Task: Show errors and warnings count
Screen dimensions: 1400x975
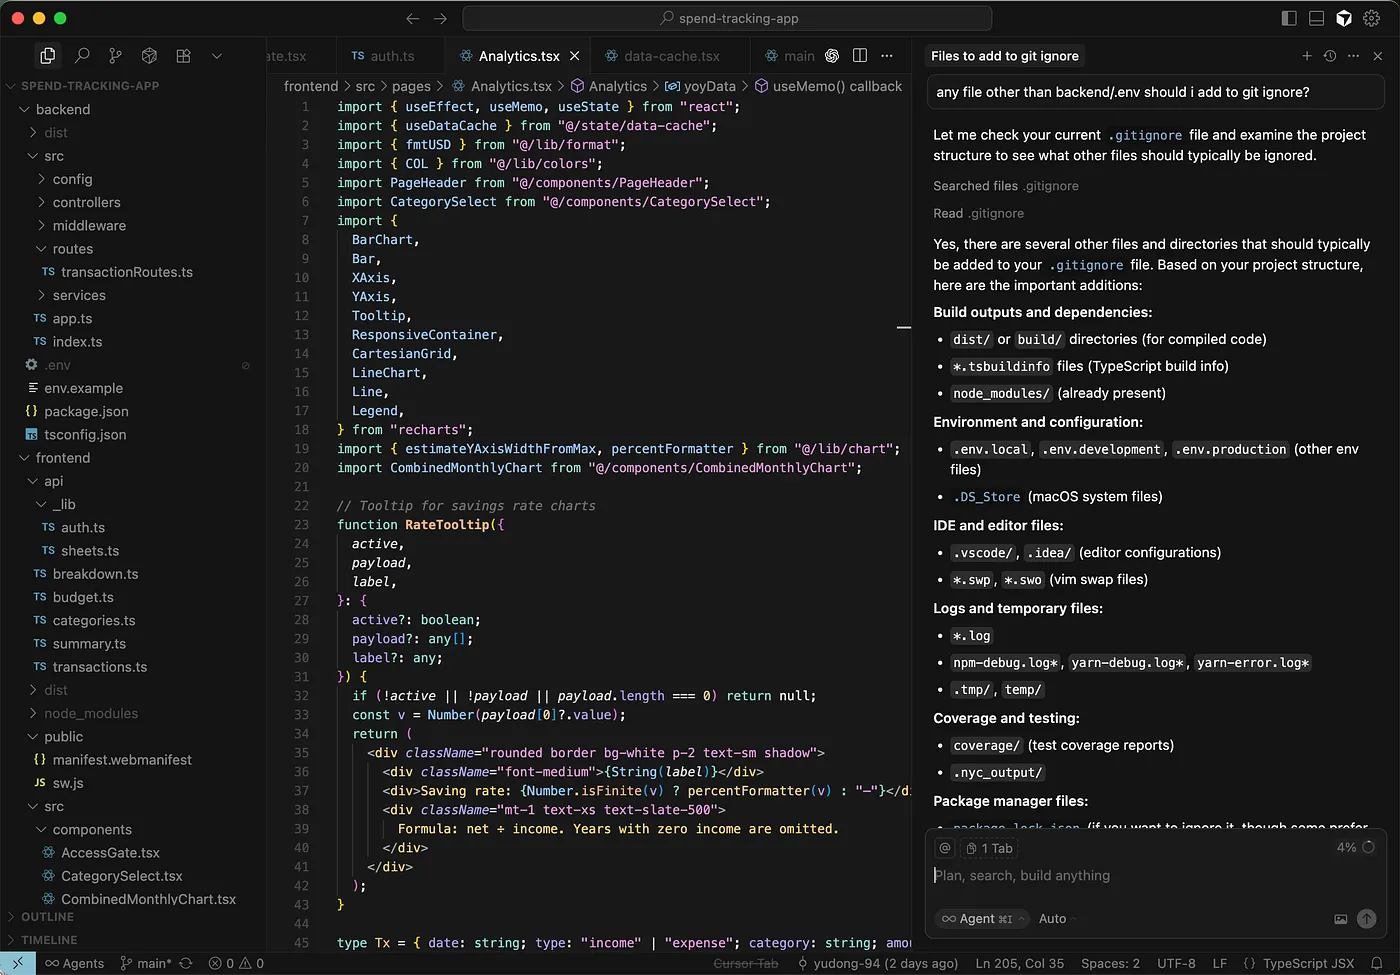Action: point(236,963)
